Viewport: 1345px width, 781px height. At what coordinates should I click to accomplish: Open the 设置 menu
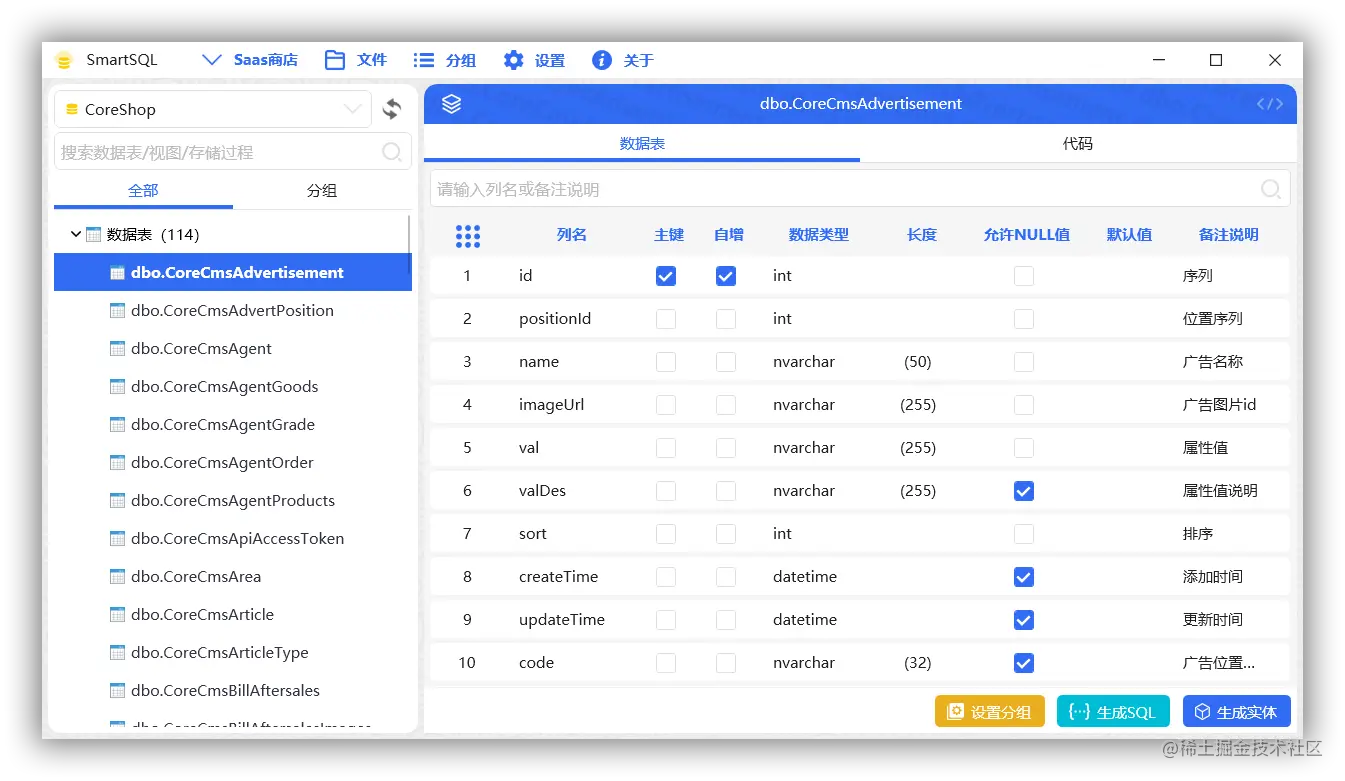coord(534,60)
